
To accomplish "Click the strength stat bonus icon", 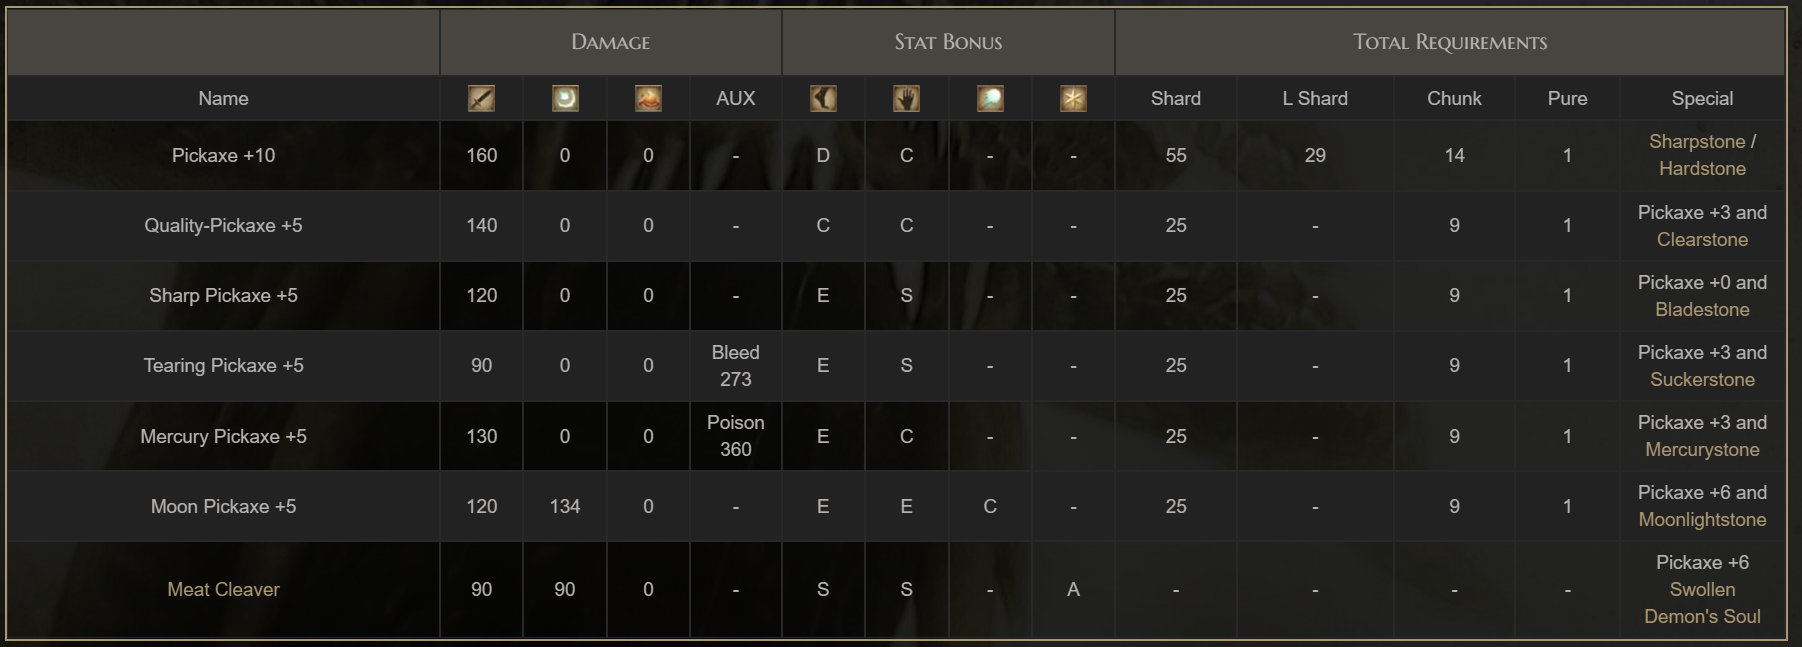I will 823,98.
